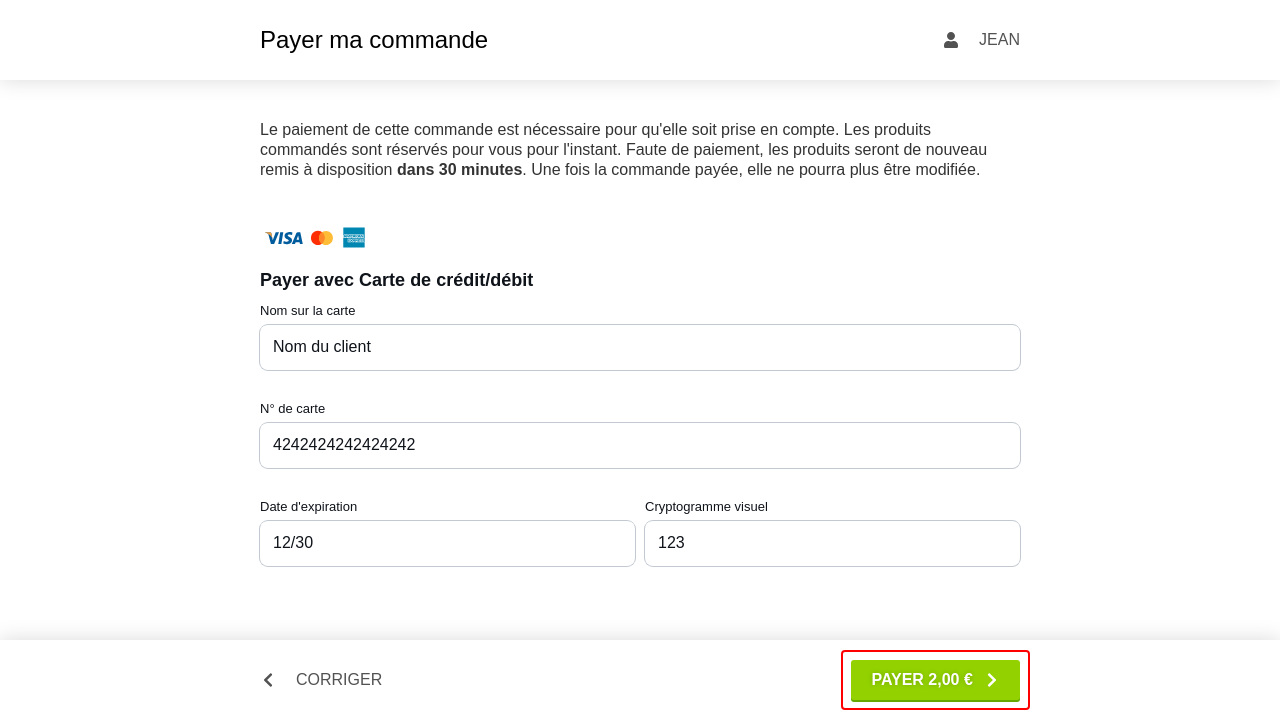The height and width of the screenshot is (720, 1280).
Task: Click the bold 'dans 30 minutes' text
Action: (459, 170)
